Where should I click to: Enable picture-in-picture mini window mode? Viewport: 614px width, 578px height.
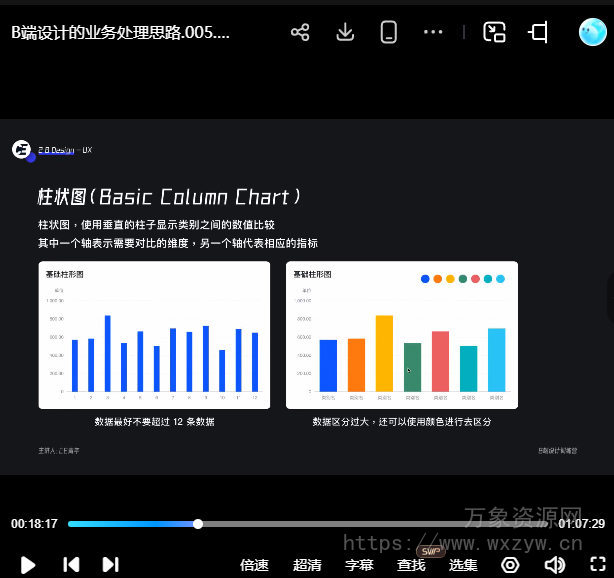(494, 32)
